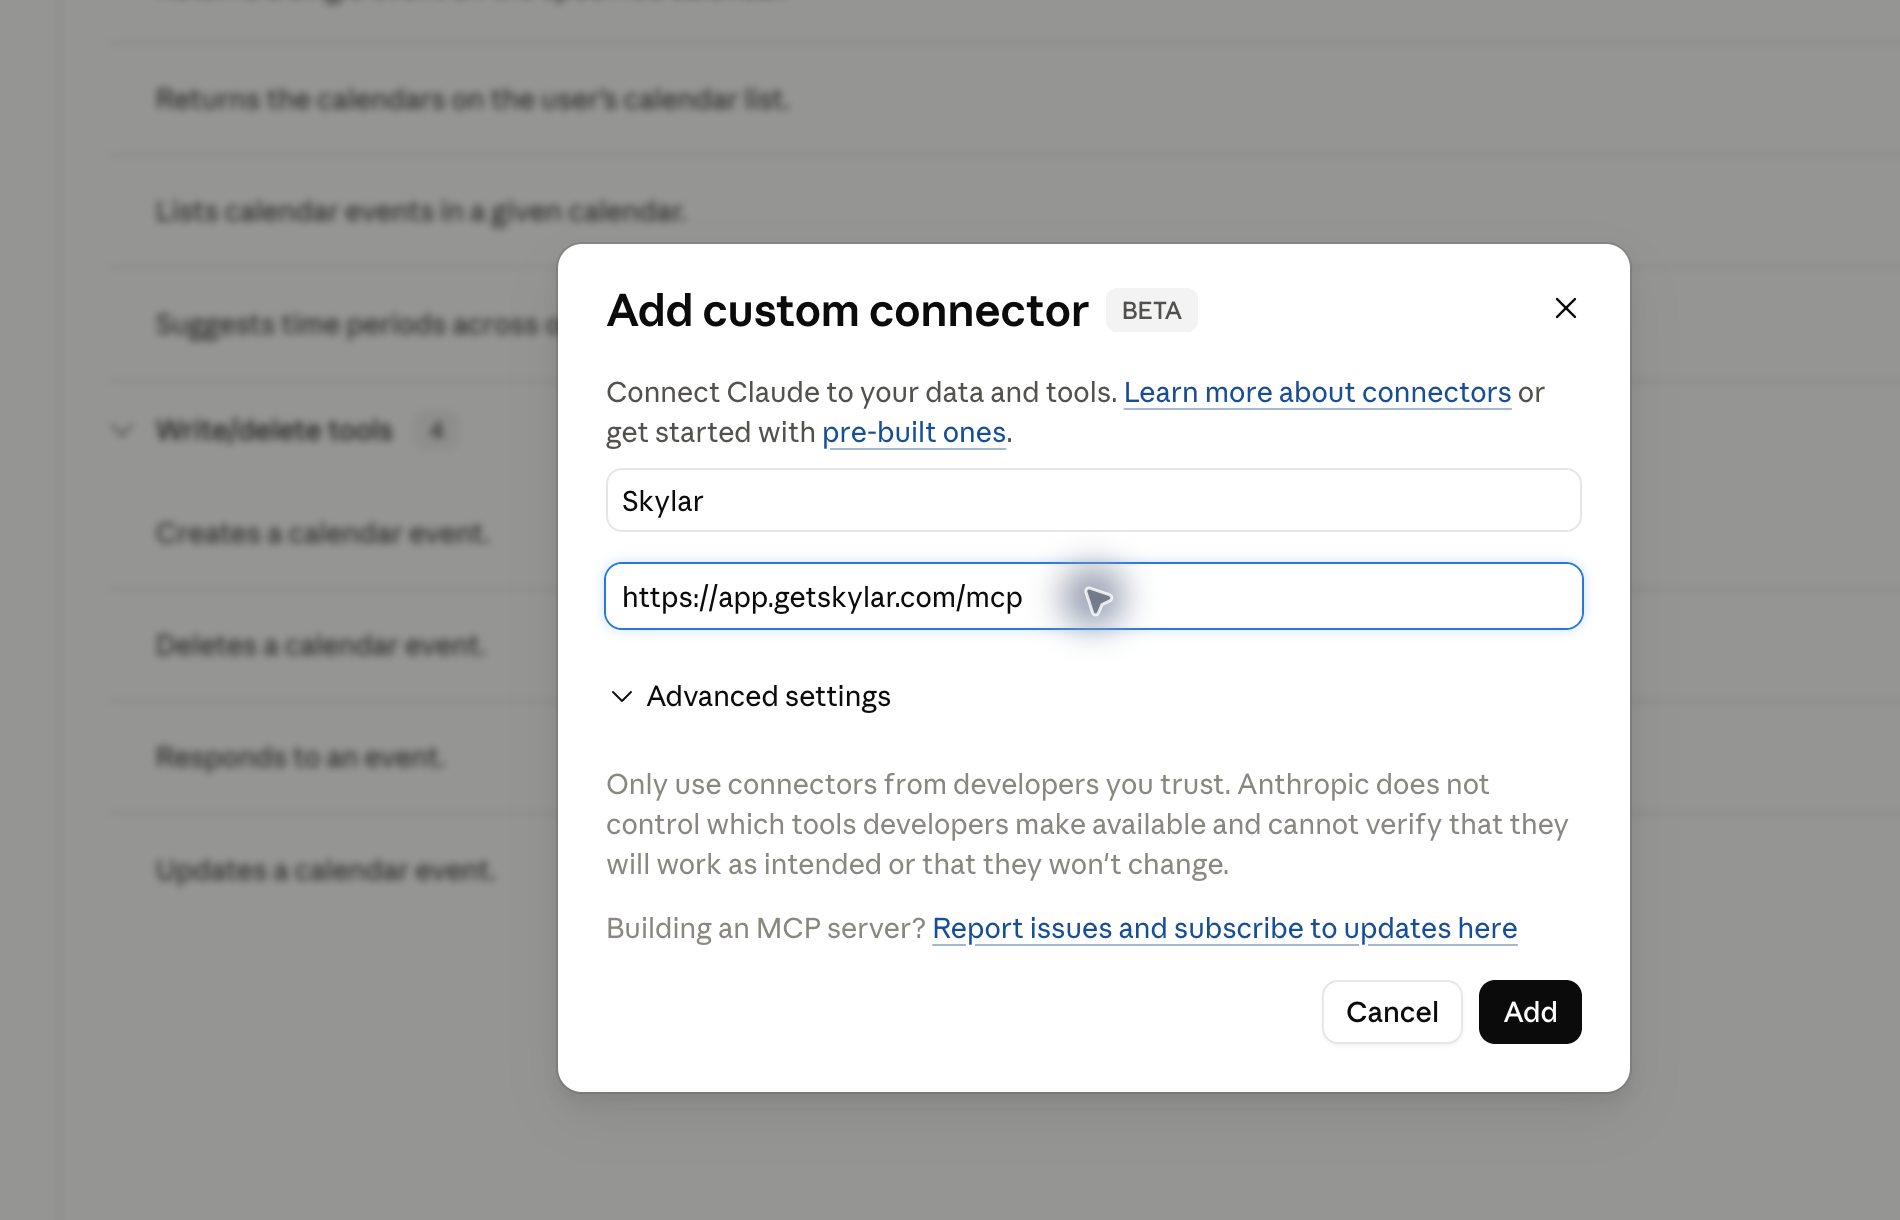Viewport: 1900px width, 1220px height.
Task: Select the Write/delete tools heading in background
Action: pos(274,431)
